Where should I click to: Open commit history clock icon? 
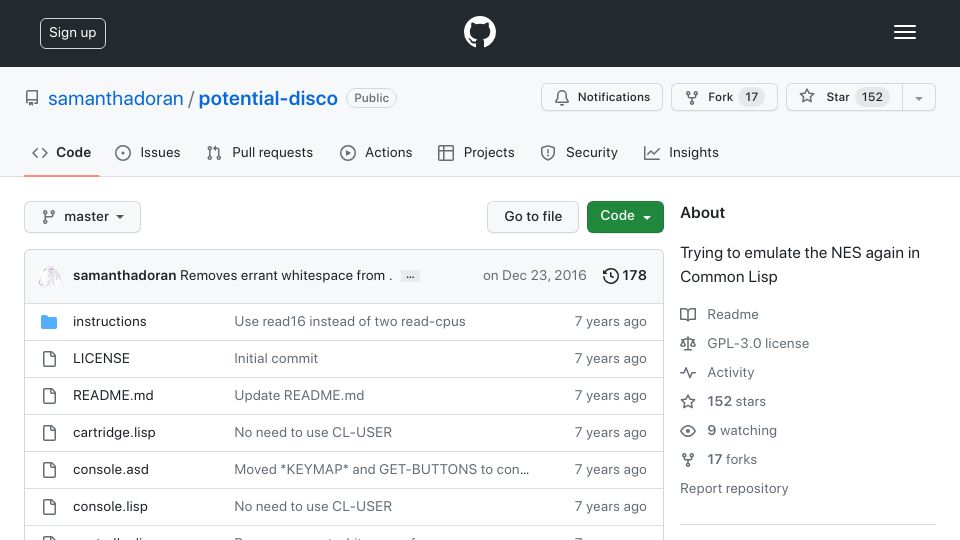[x=610, y=276]
